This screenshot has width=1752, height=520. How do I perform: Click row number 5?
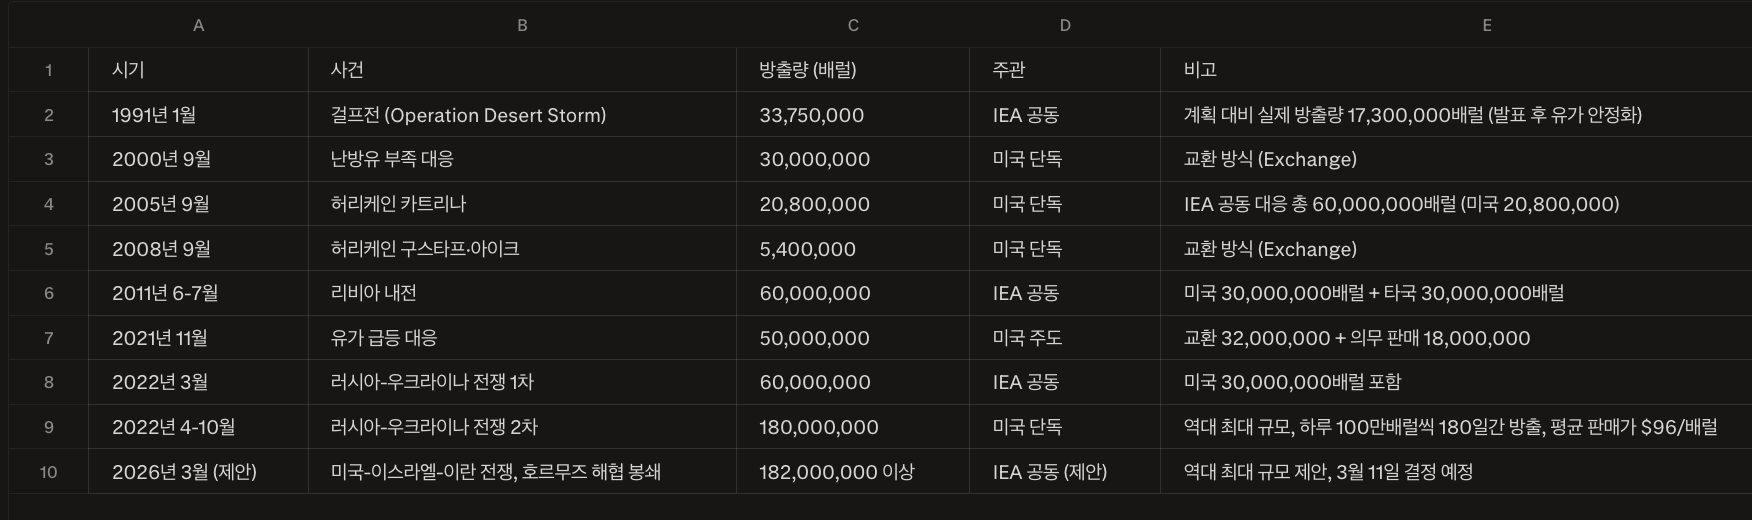[x=48, y=249]
